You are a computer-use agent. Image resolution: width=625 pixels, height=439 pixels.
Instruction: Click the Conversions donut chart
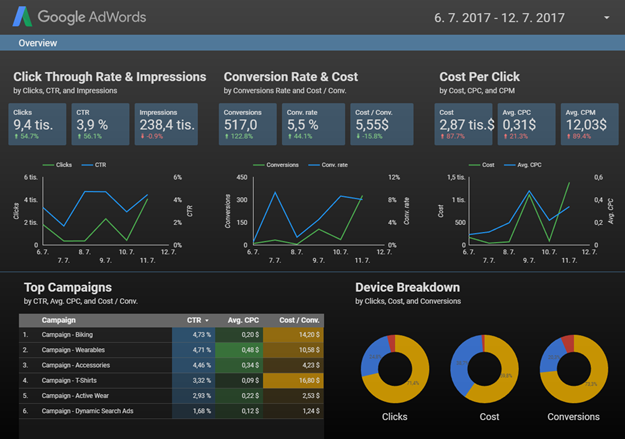click(x=574, y=369)
